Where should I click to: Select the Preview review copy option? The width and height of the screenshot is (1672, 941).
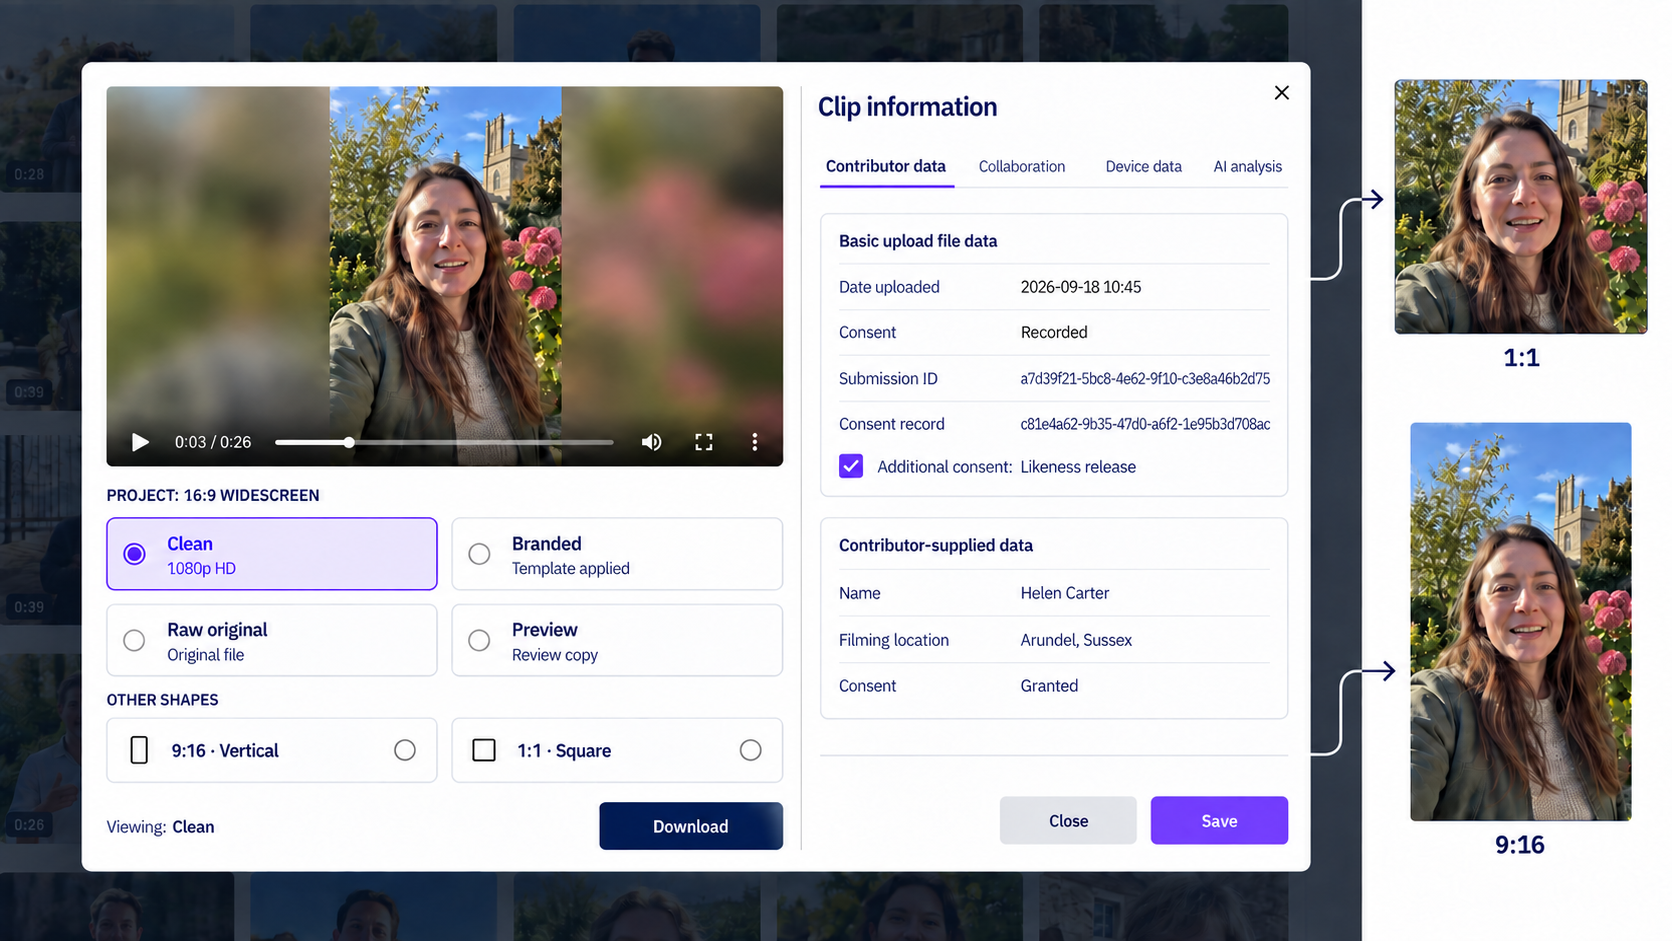617,640
